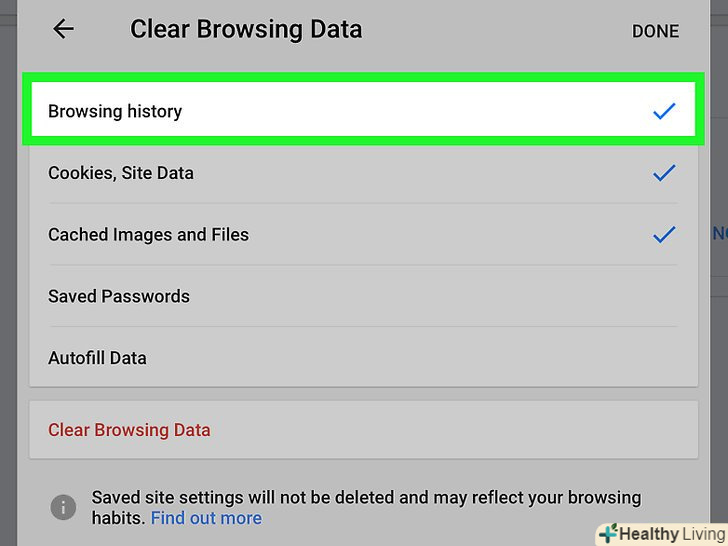Tap the Cookies, Site Data label
Screen dimensions: 728x546
(x=121, y=173)
